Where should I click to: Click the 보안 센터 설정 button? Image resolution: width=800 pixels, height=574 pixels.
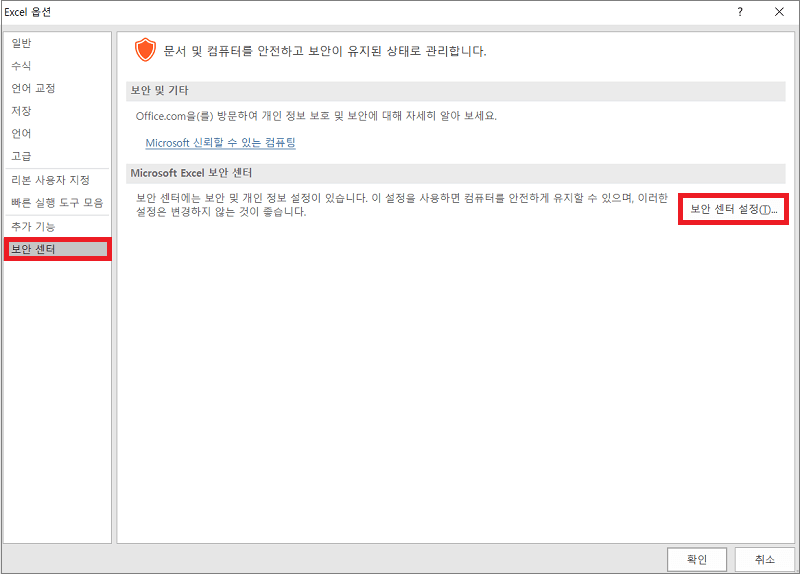tap(733, 209)
